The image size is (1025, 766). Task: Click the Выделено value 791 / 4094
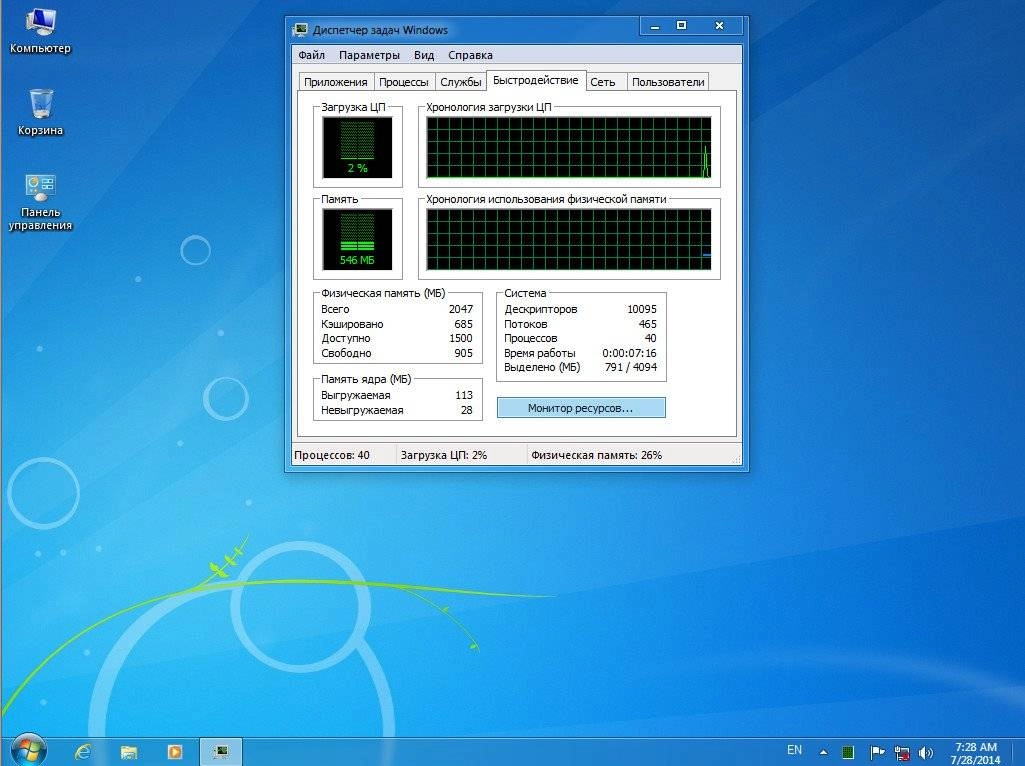tap(631, 367)
